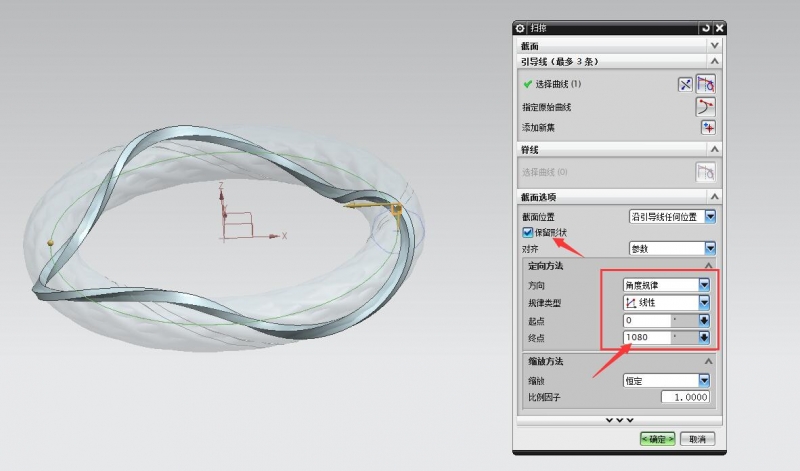Toggle the 保留形状 checkbox
The image size is (800, 471).
point(528,233)
